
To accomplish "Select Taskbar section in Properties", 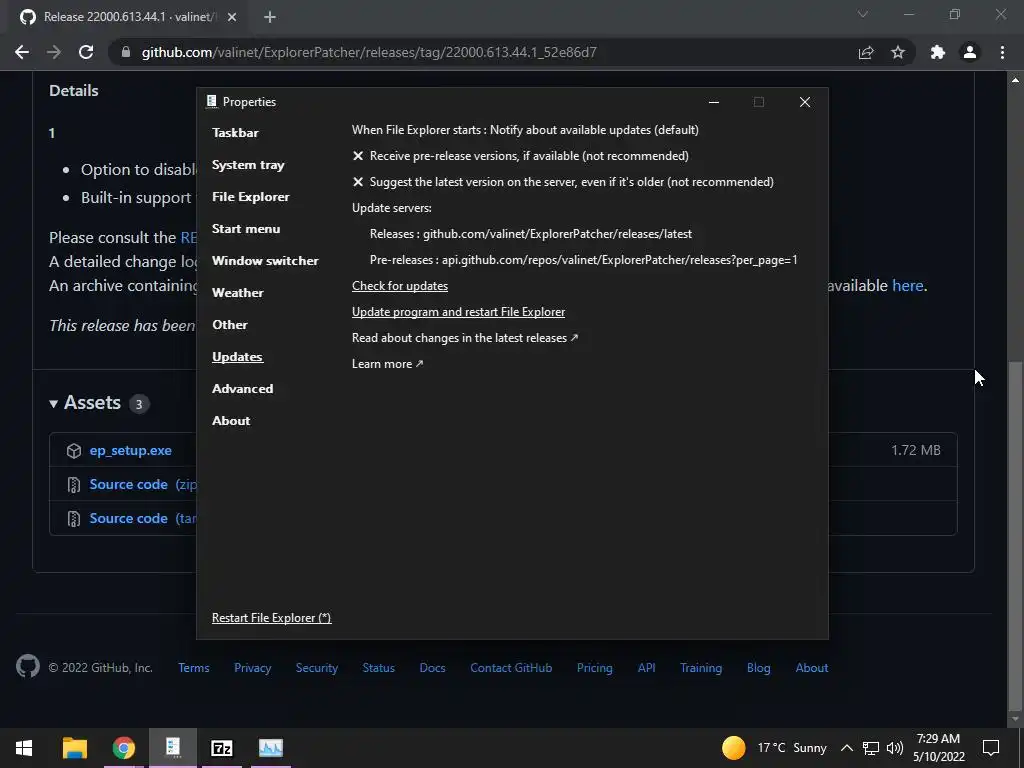I will 235,133.
